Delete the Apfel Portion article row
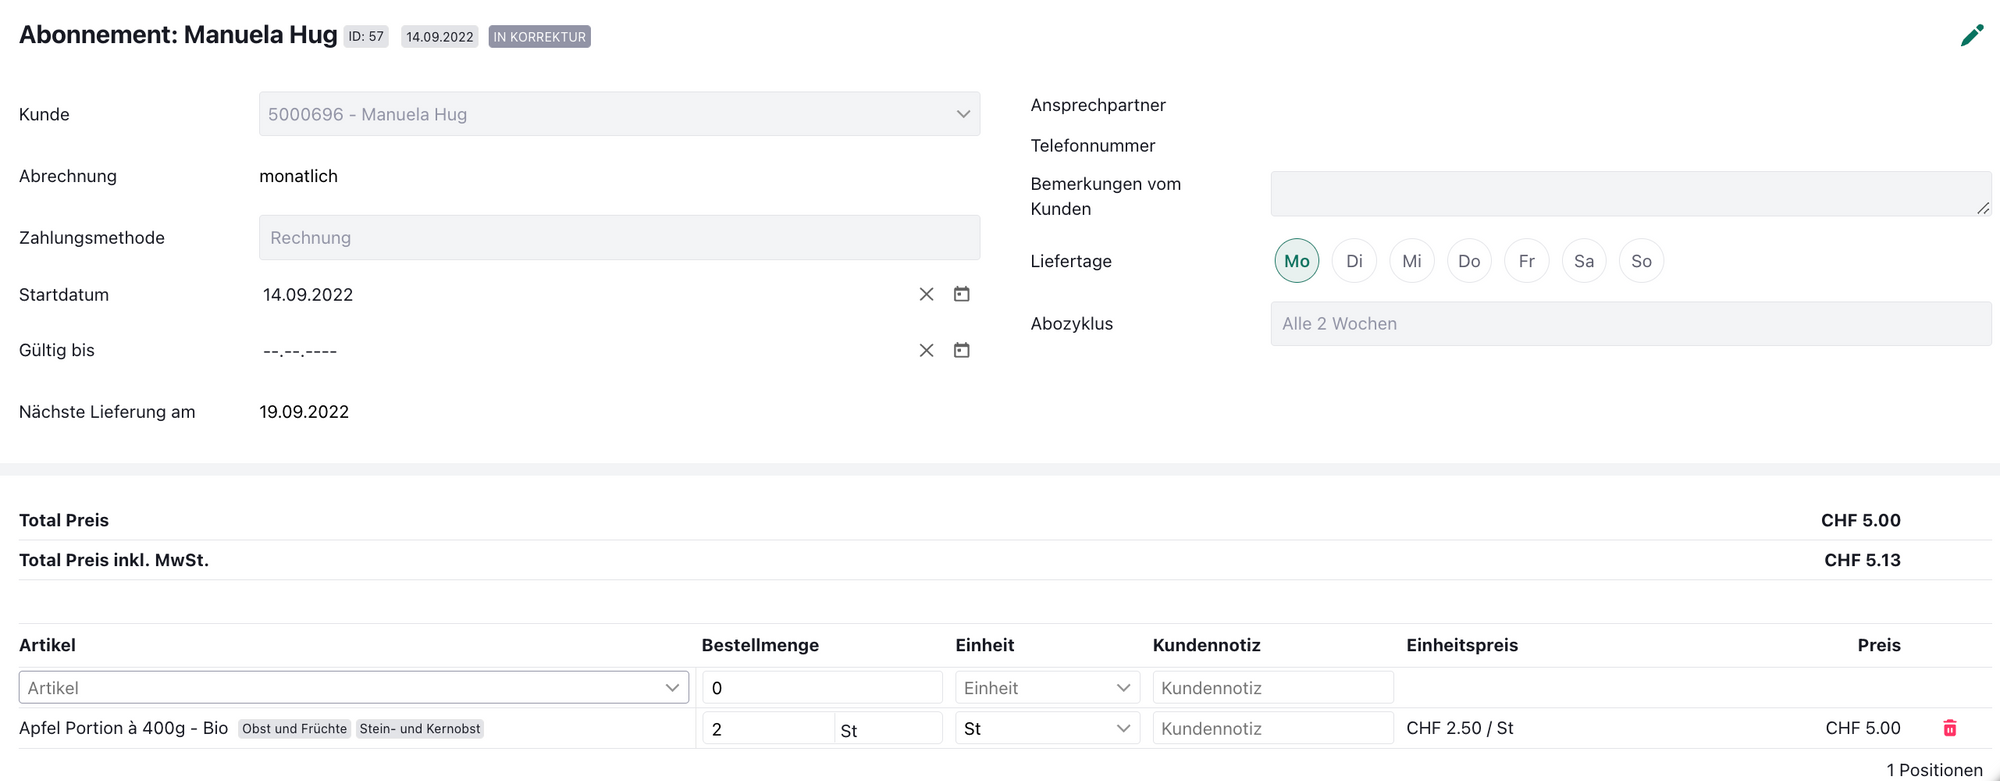The image size is (2000, 781). tap(1949, 728)
